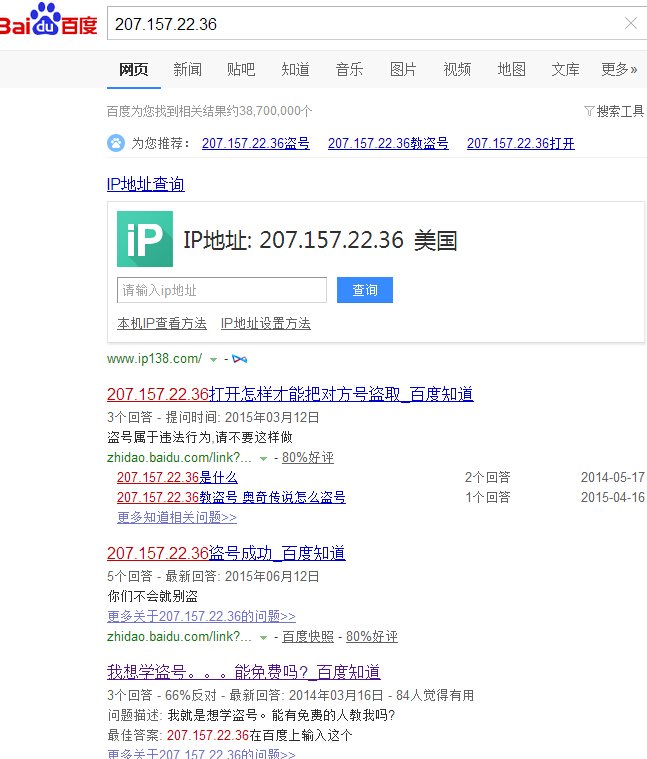Open the 地图 tab
Screen dimensions: 647x759
[x=511, y=69]
